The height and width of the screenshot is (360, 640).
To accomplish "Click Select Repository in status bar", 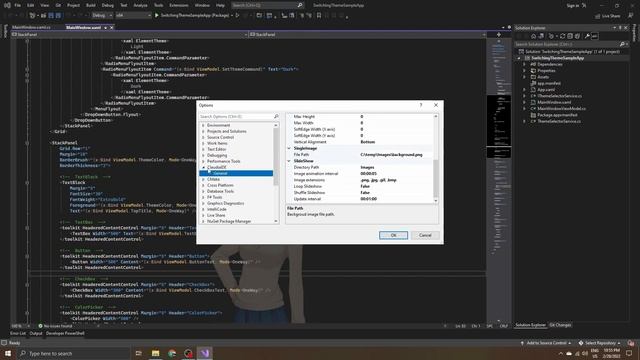I will coord(600,343).
